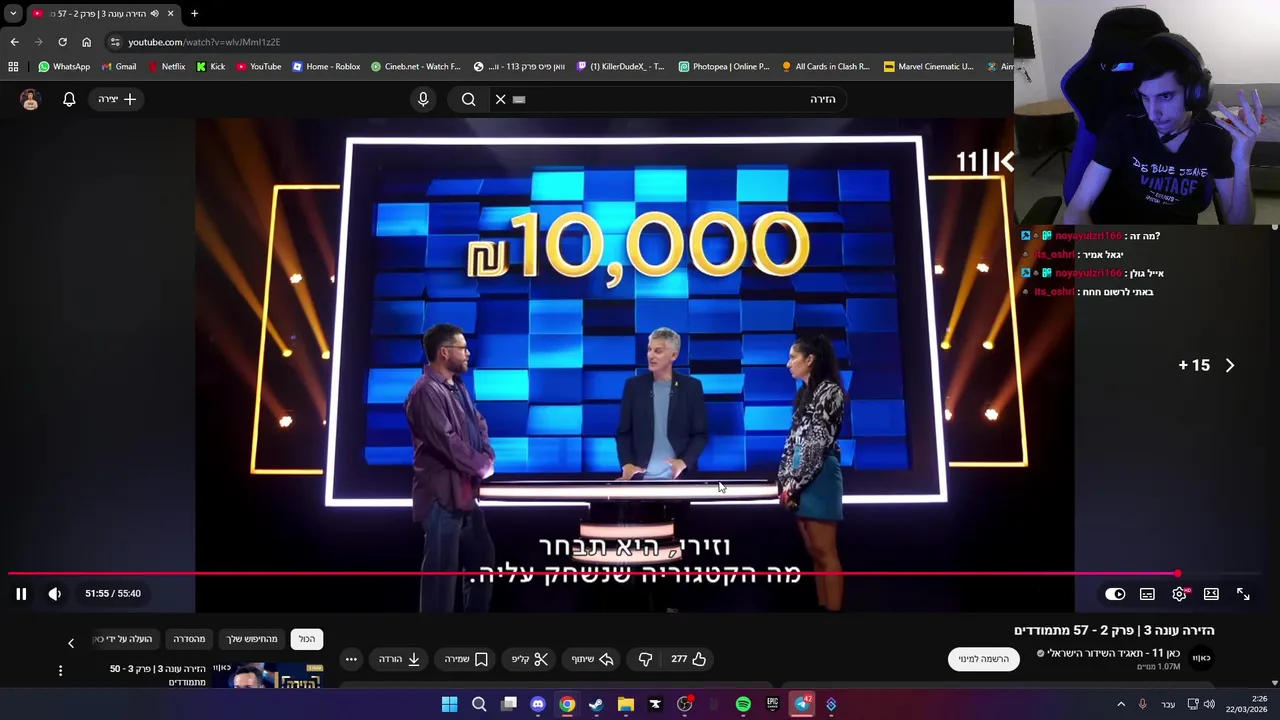Open tab search dropdown arrow
This screenshot has height=720, width=1280.
[x=13, y=13]
